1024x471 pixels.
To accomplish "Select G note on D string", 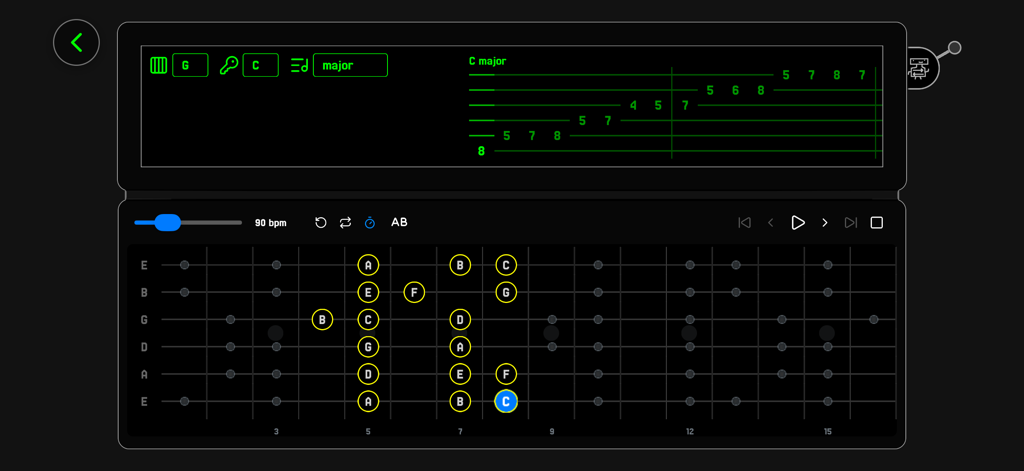I will pos(368,347).
